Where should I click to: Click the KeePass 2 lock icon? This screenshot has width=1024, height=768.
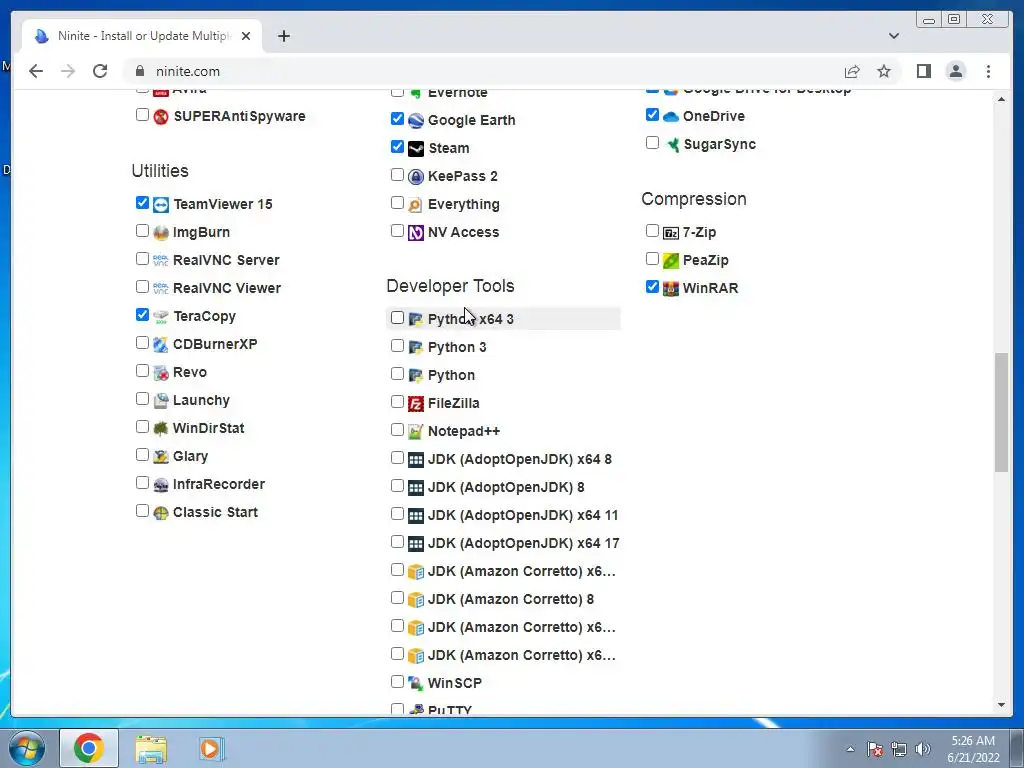pos(416,177)
